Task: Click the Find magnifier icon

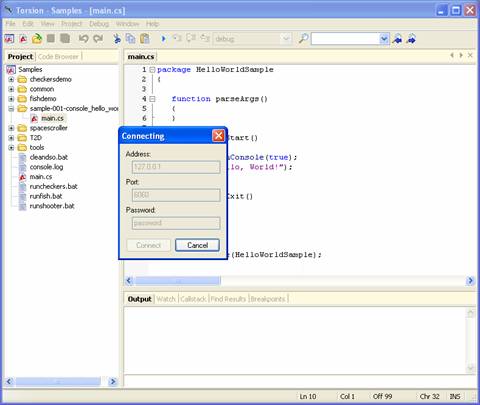Action: coord(303,39)
